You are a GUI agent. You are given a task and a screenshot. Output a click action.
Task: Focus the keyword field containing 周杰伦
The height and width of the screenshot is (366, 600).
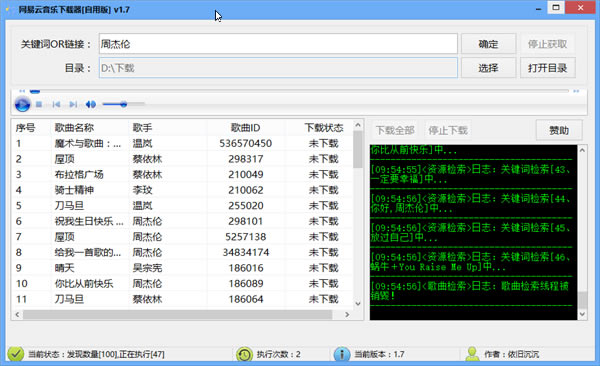point(278,44)
